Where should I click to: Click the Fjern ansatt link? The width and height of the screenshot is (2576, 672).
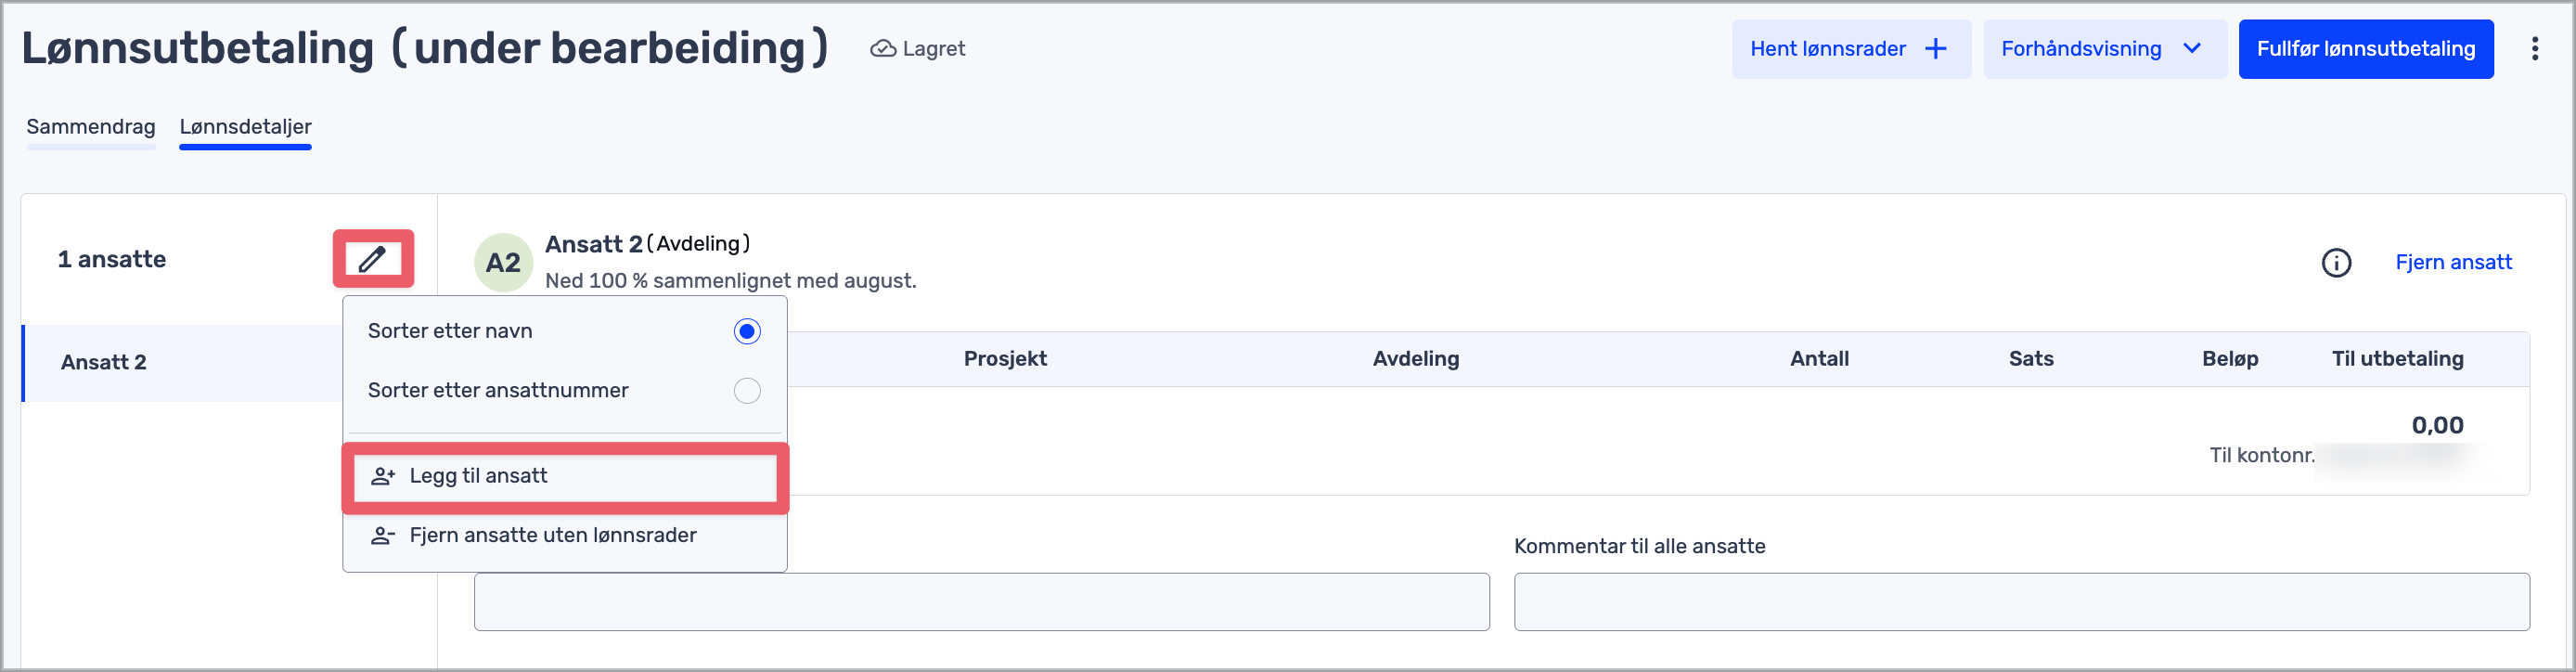click(x=2453, y=263)
